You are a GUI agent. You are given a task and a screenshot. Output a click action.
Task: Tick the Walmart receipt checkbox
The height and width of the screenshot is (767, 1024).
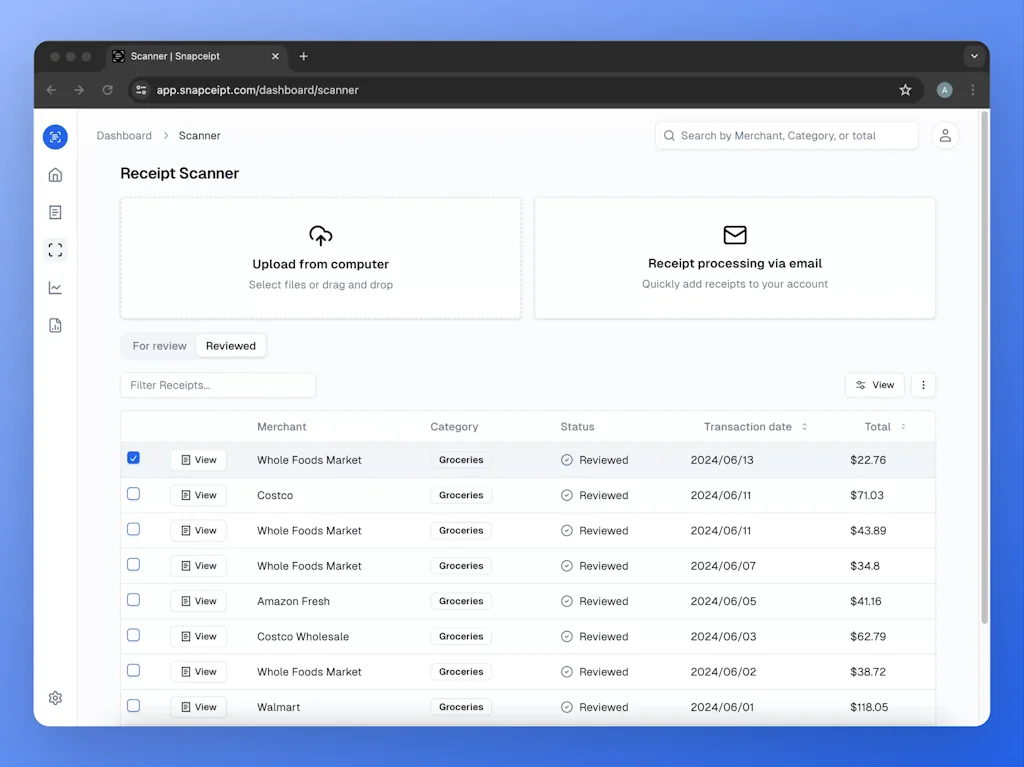coord(133,706)
